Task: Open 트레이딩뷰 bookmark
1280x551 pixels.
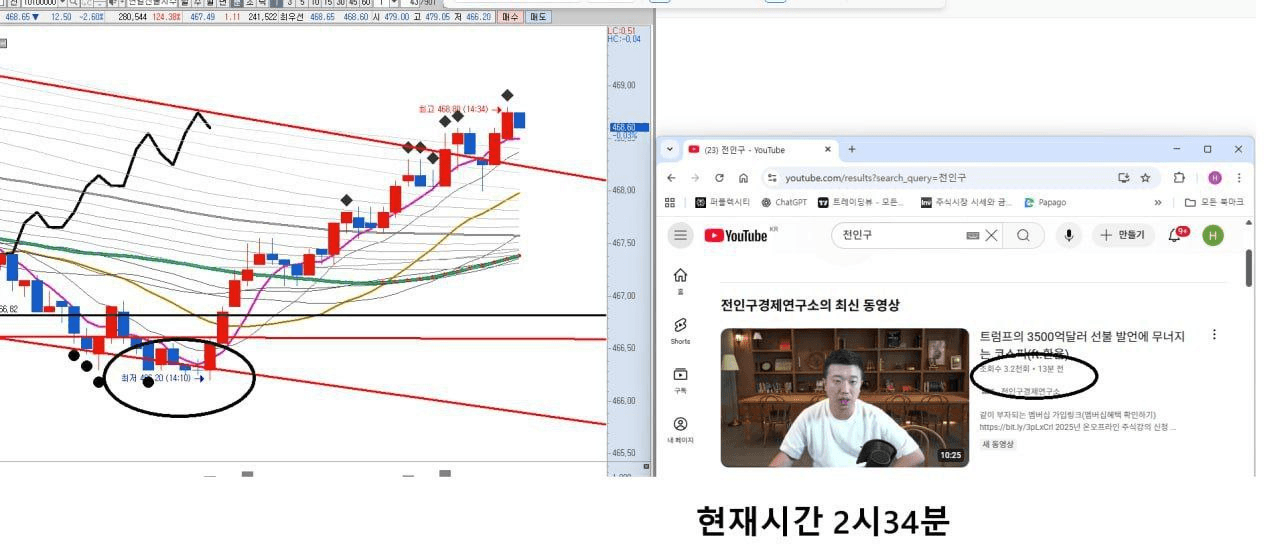Action: pos(860,202)
